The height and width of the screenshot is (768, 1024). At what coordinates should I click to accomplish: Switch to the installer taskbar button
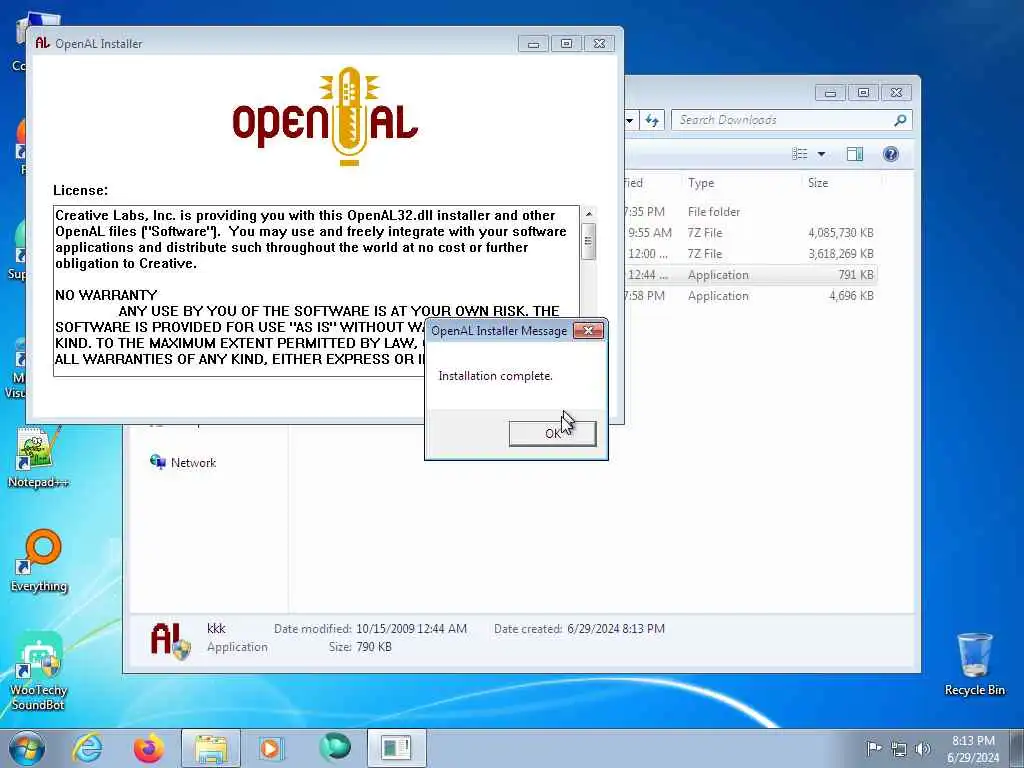click(396, 748)
